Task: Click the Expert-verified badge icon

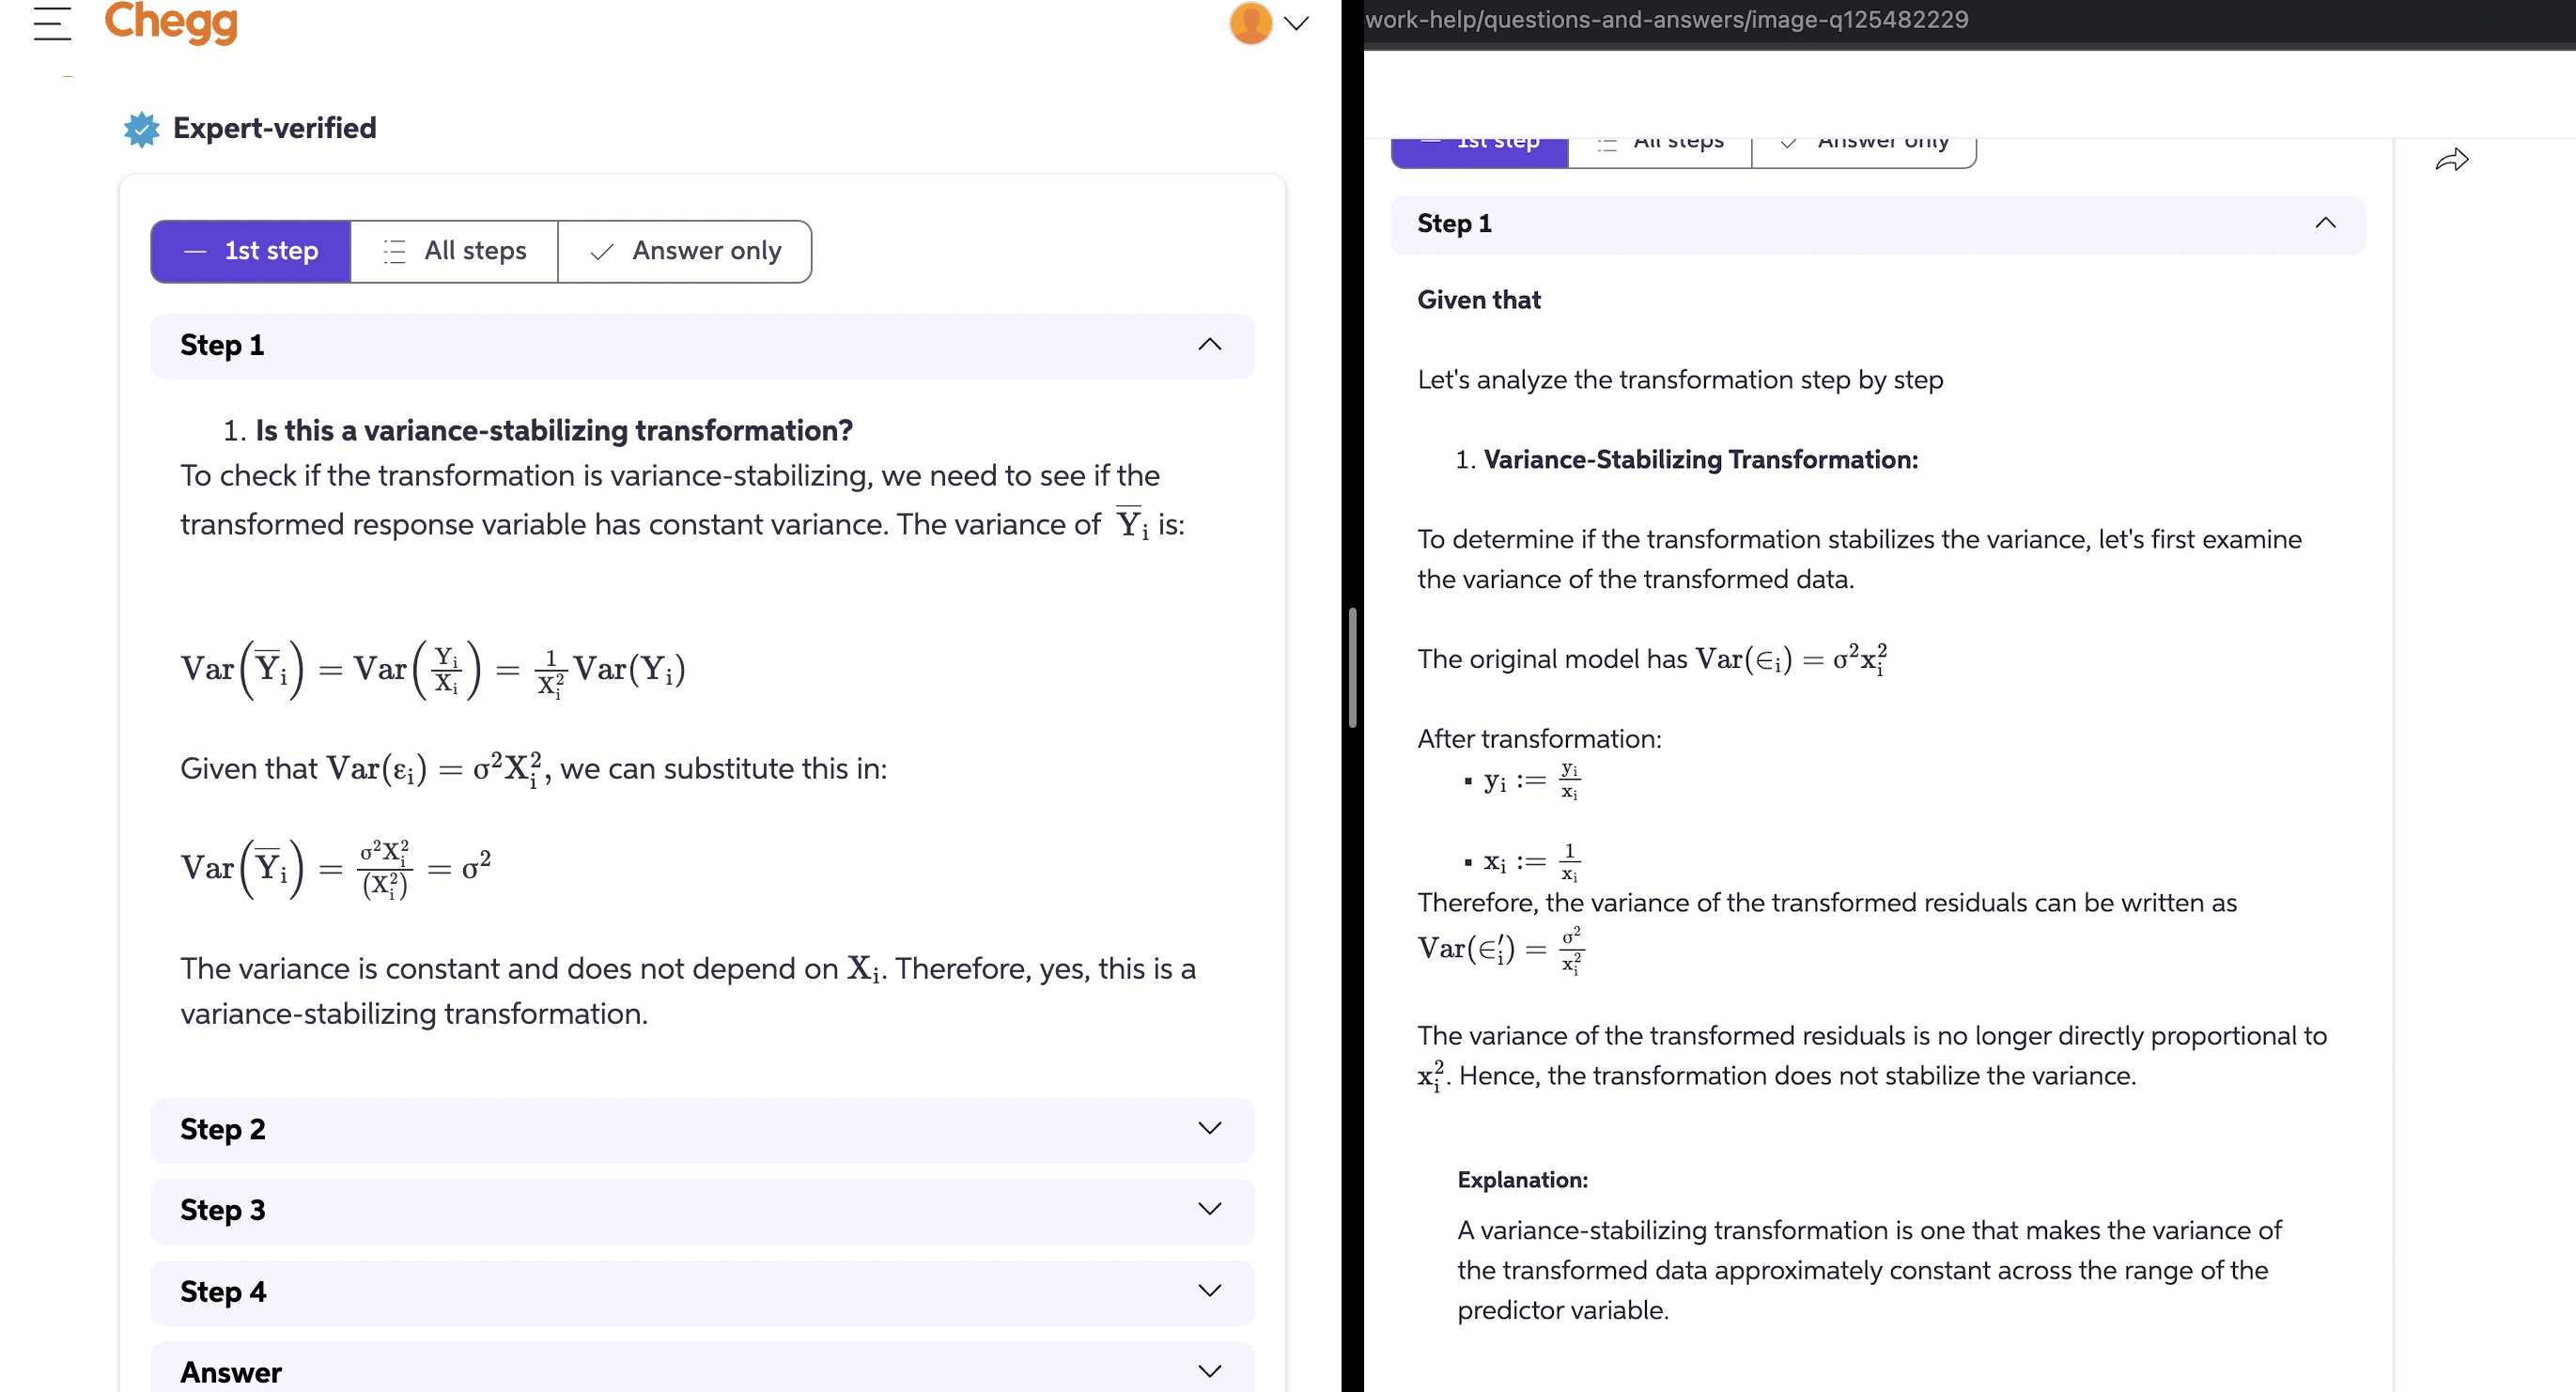Action: [x=142, y=129]
